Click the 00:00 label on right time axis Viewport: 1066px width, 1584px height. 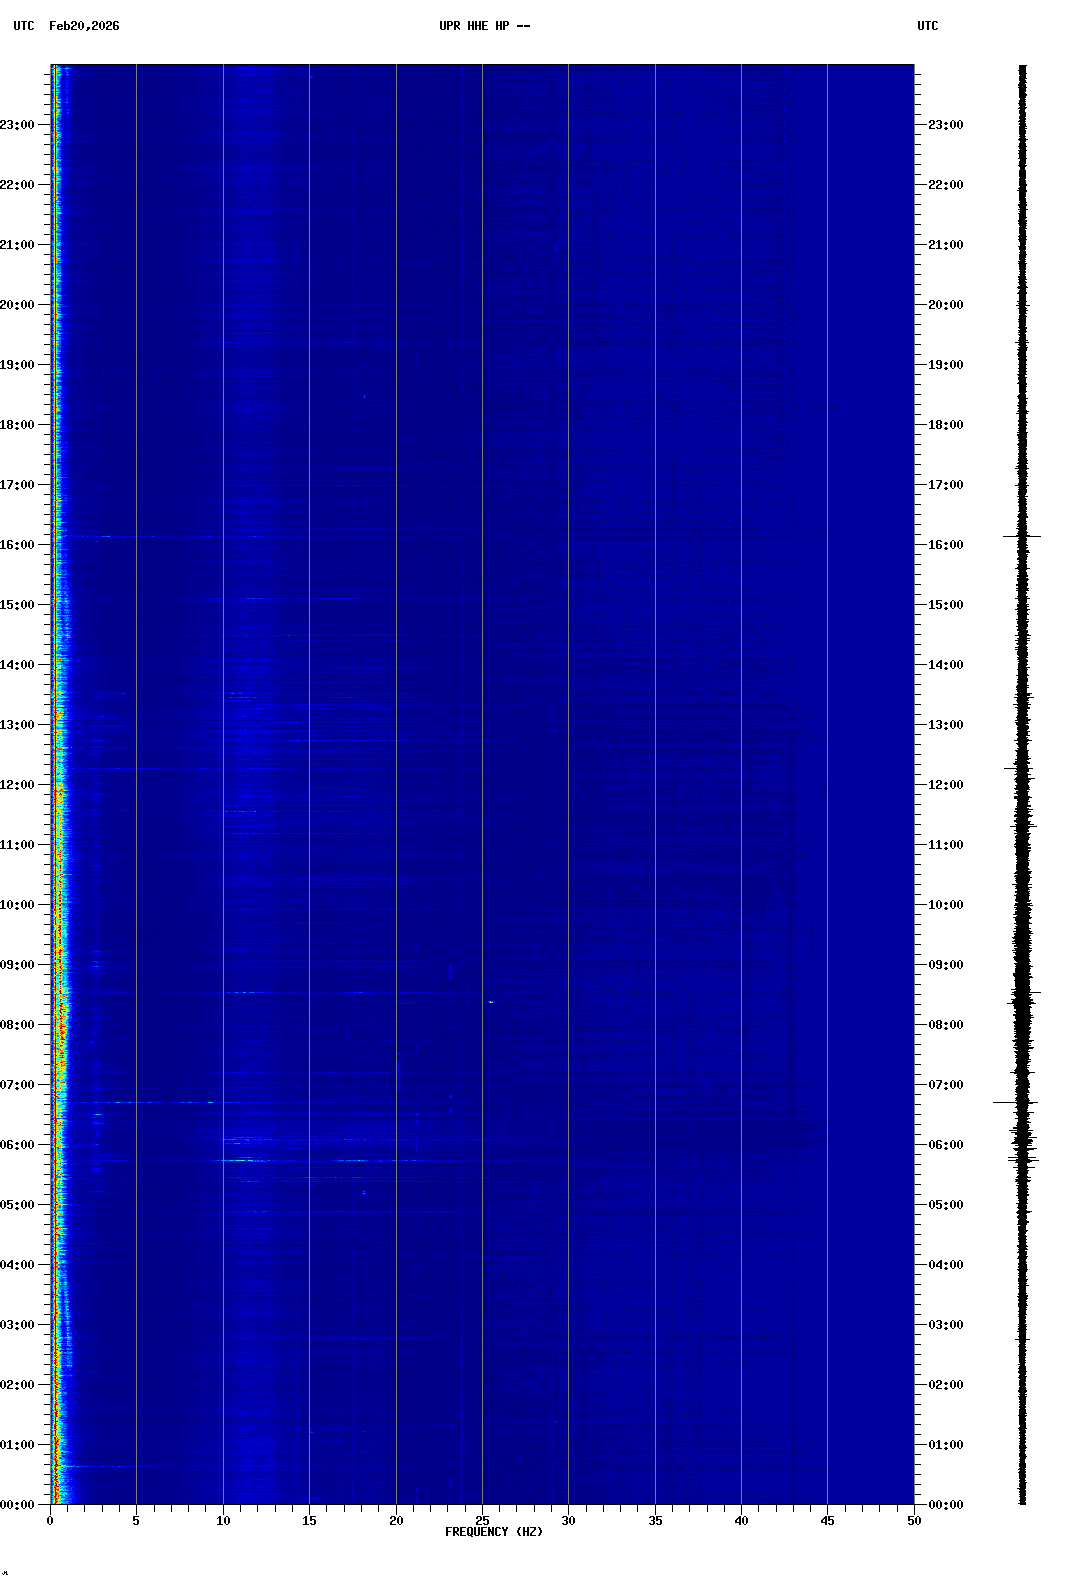coord(945,1505)
